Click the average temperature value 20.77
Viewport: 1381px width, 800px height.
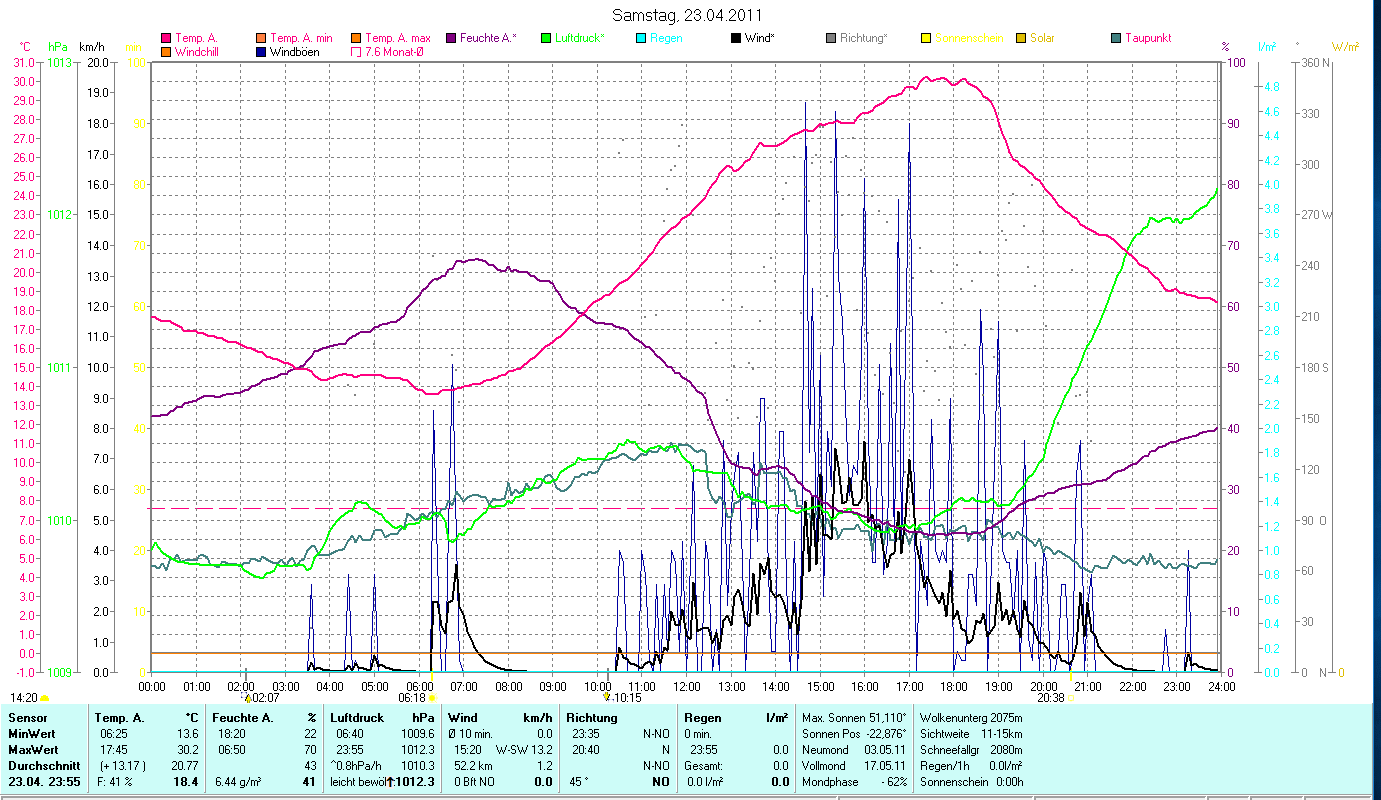(185, 766)
